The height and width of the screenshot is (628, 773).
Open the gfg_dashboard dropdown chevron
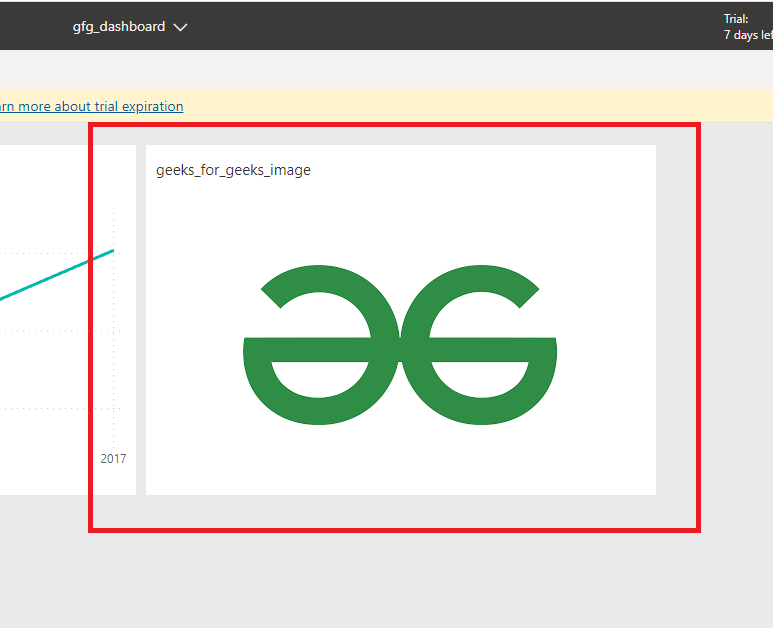pos(180,28)
